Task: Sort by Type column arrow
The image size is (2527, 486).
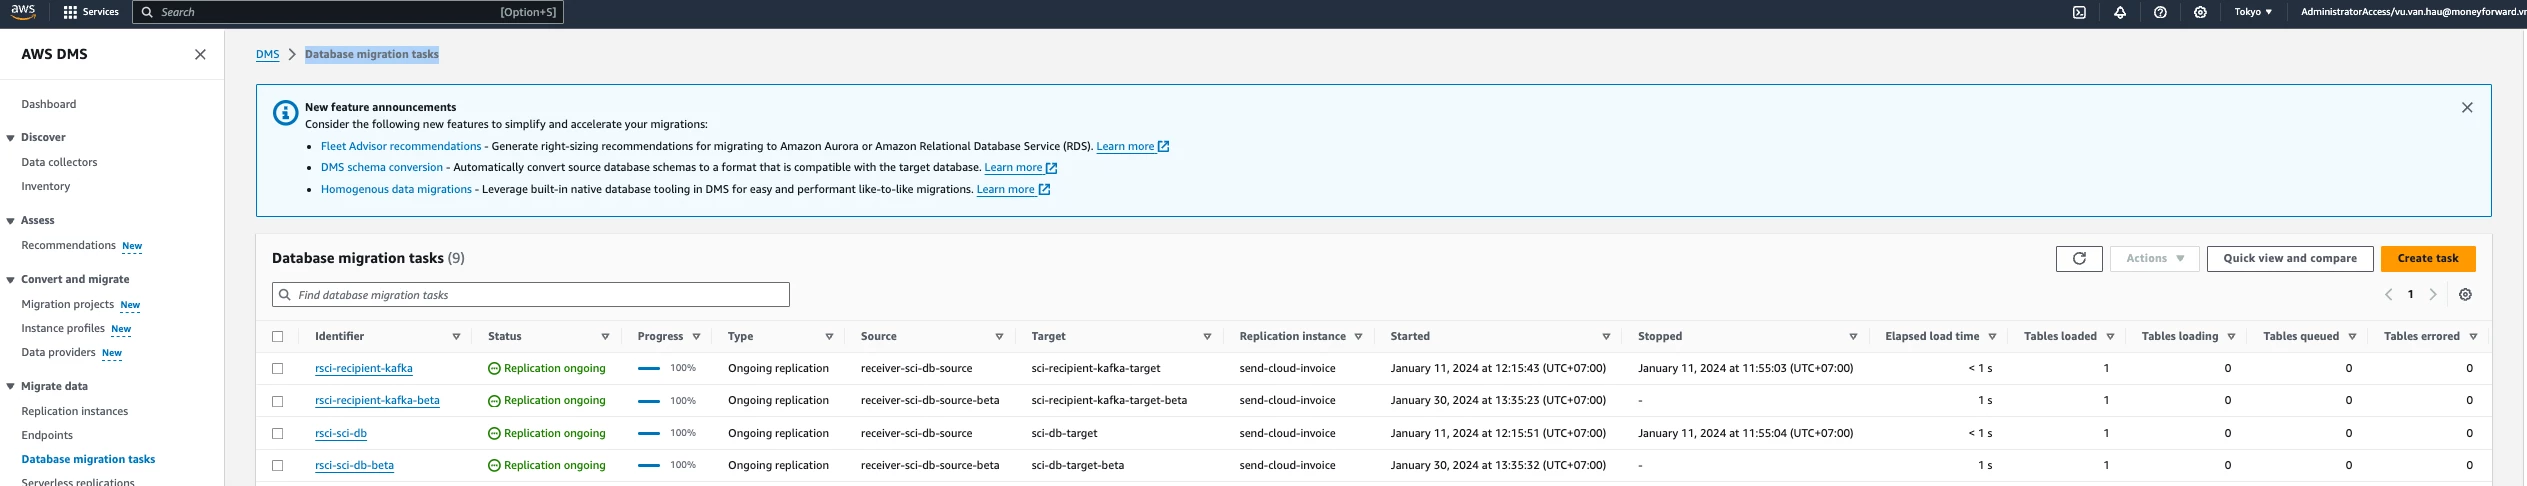Action: [829, 337]
